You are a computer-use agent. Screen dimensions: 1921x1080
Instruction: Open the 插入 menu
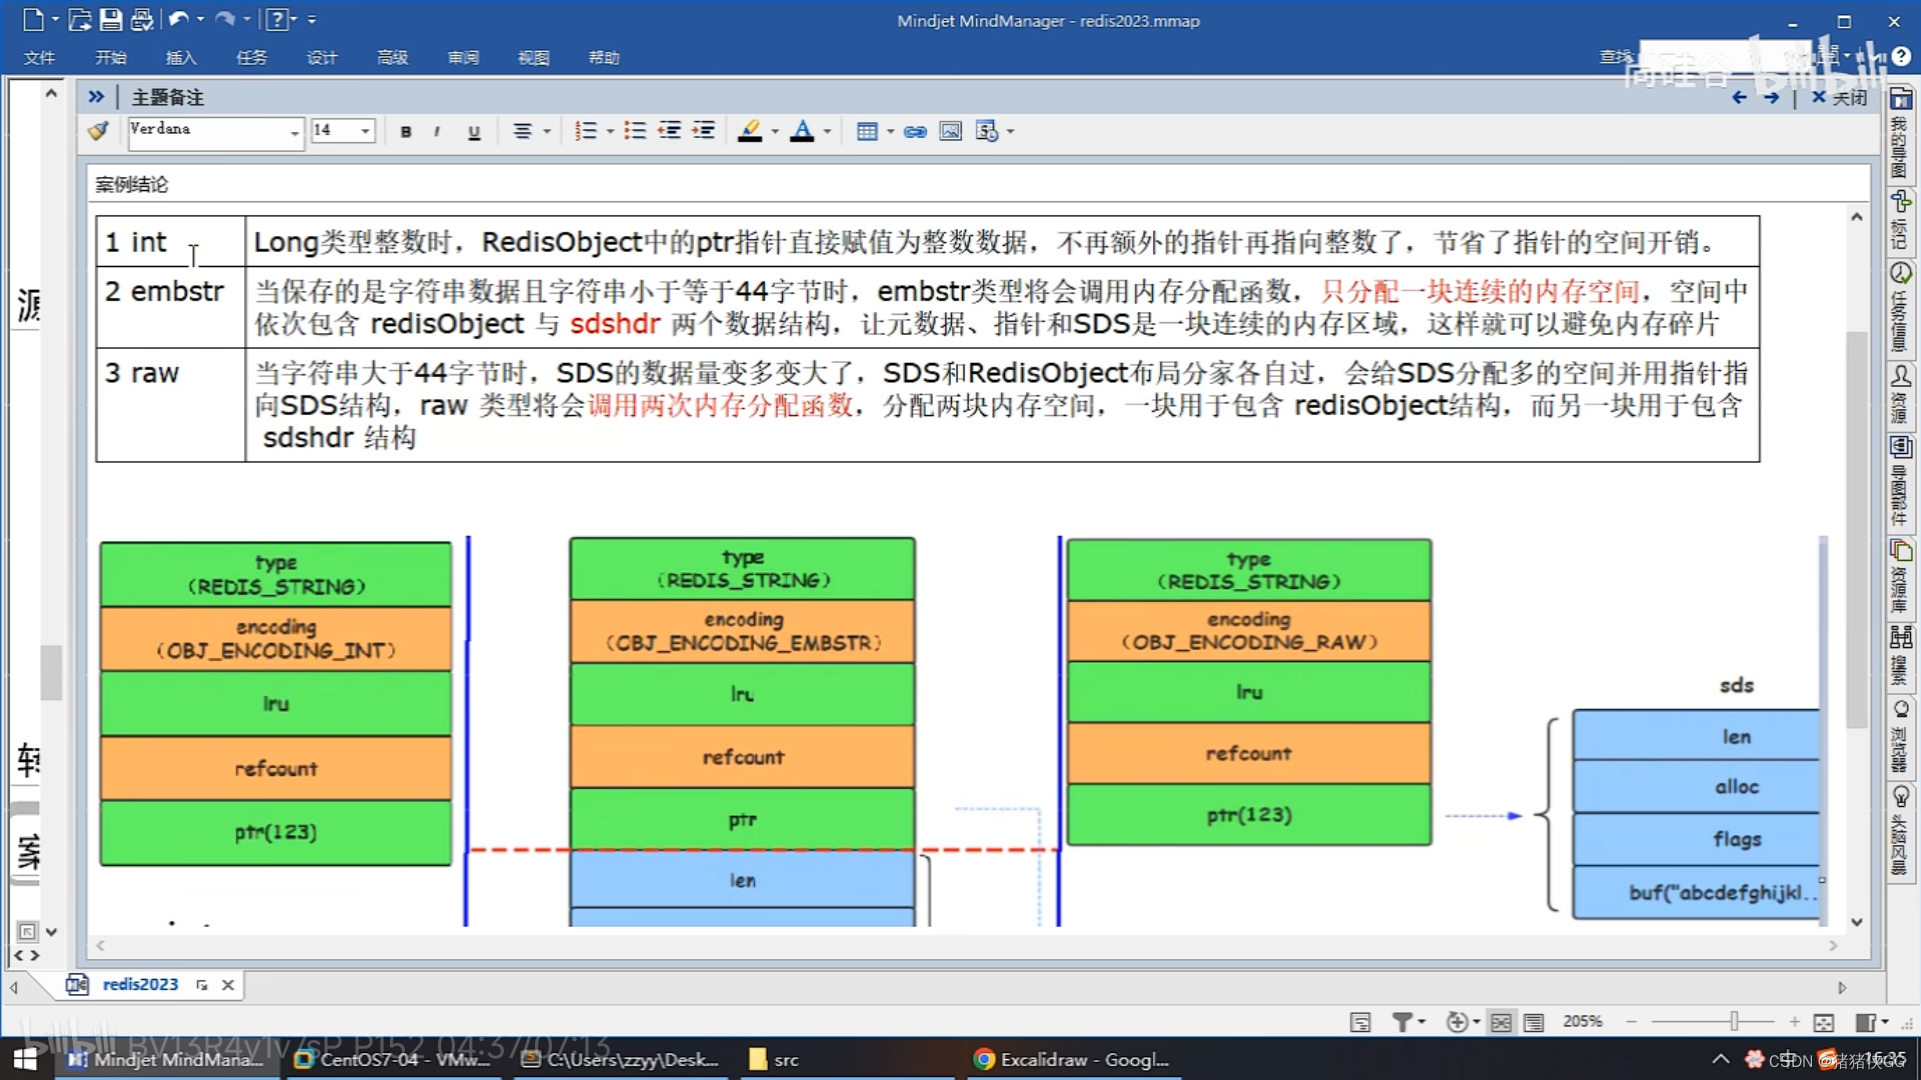(x=181, y=57)
